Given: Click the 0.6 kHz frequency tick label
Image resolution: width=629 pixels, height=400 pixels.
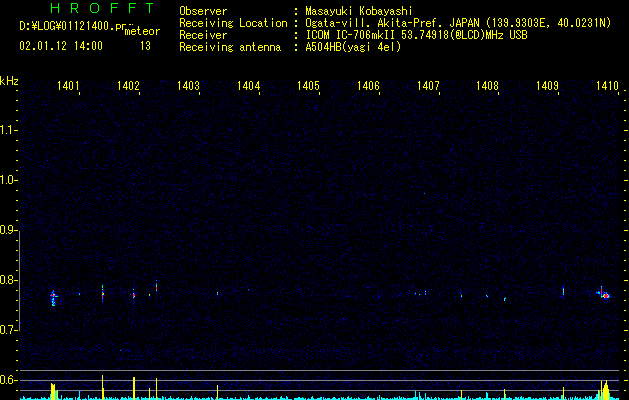Looking at the screenshot, I should click(8, 380).
